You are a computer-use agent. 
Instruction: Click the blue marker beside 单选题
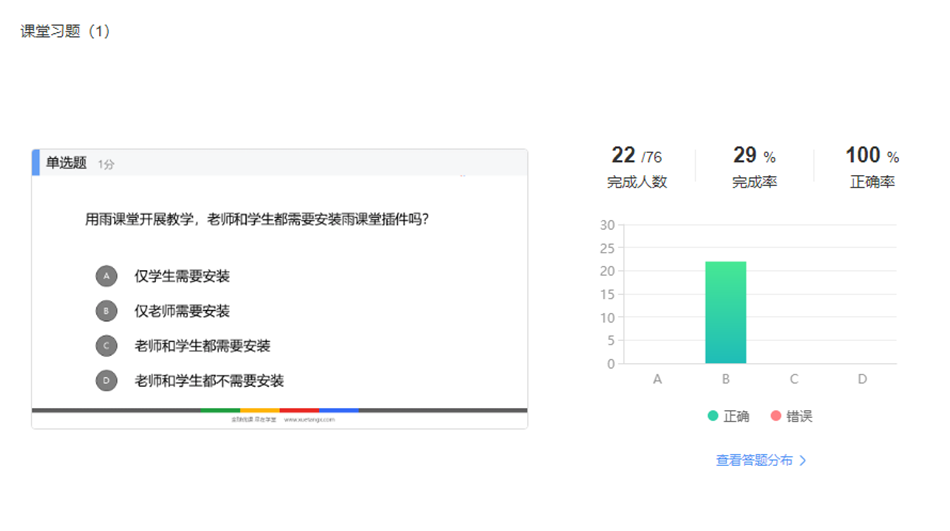[x=36, y=163]
